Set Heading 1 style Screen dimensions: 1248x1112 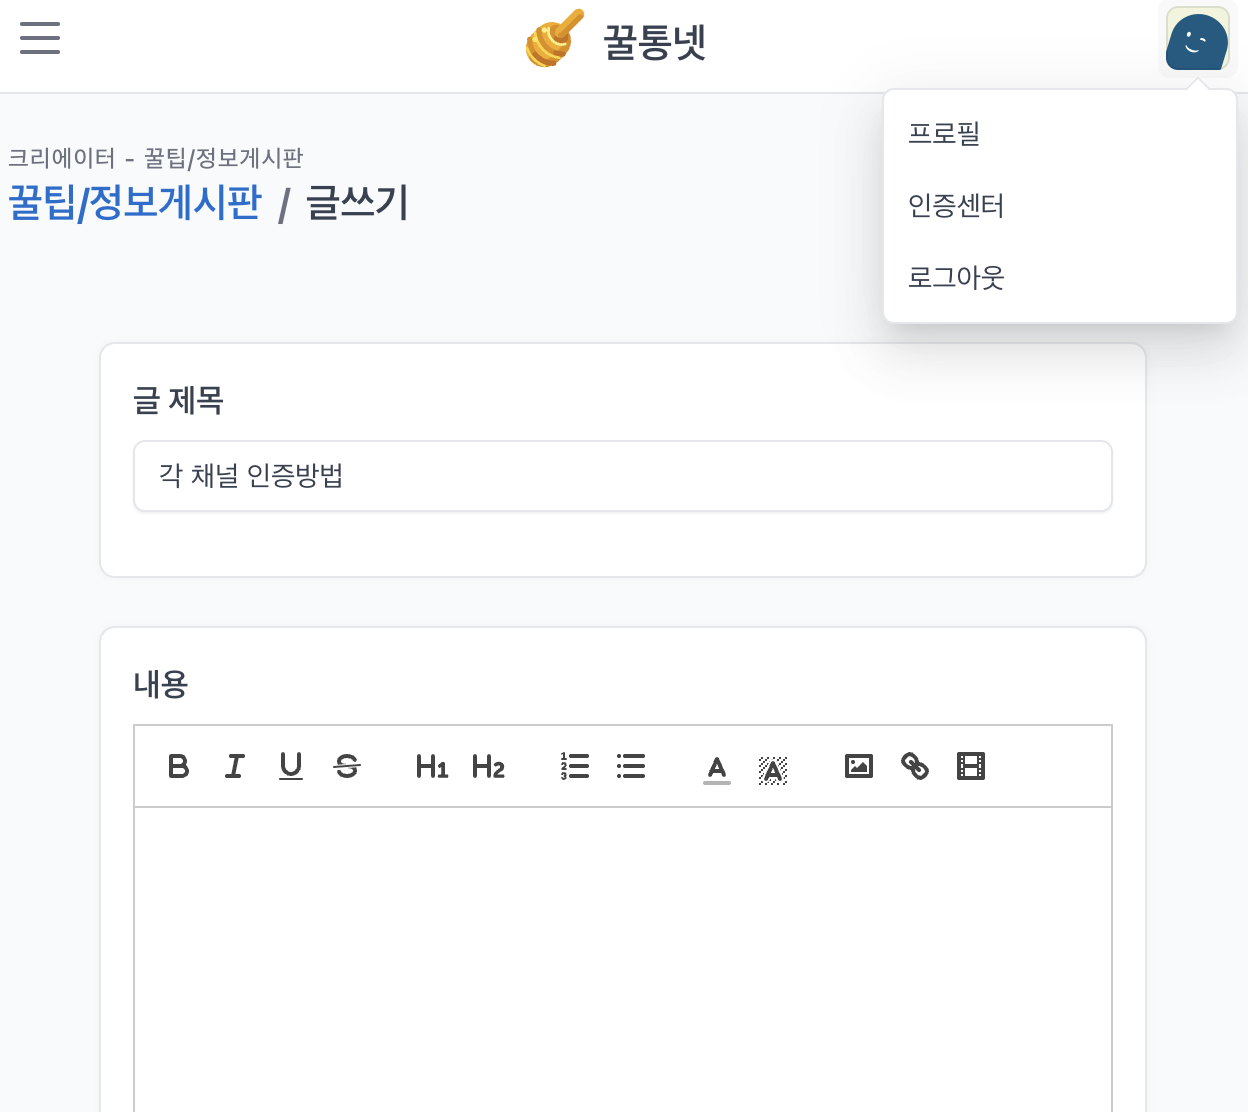click(431, 766)
